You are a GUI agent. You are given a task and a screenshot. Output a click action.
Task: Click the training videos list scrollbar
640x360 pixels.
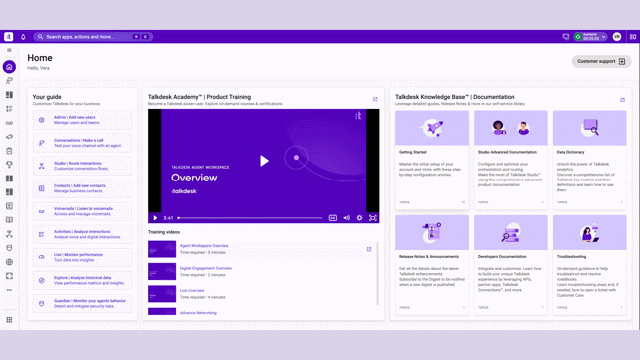[377, 273]
